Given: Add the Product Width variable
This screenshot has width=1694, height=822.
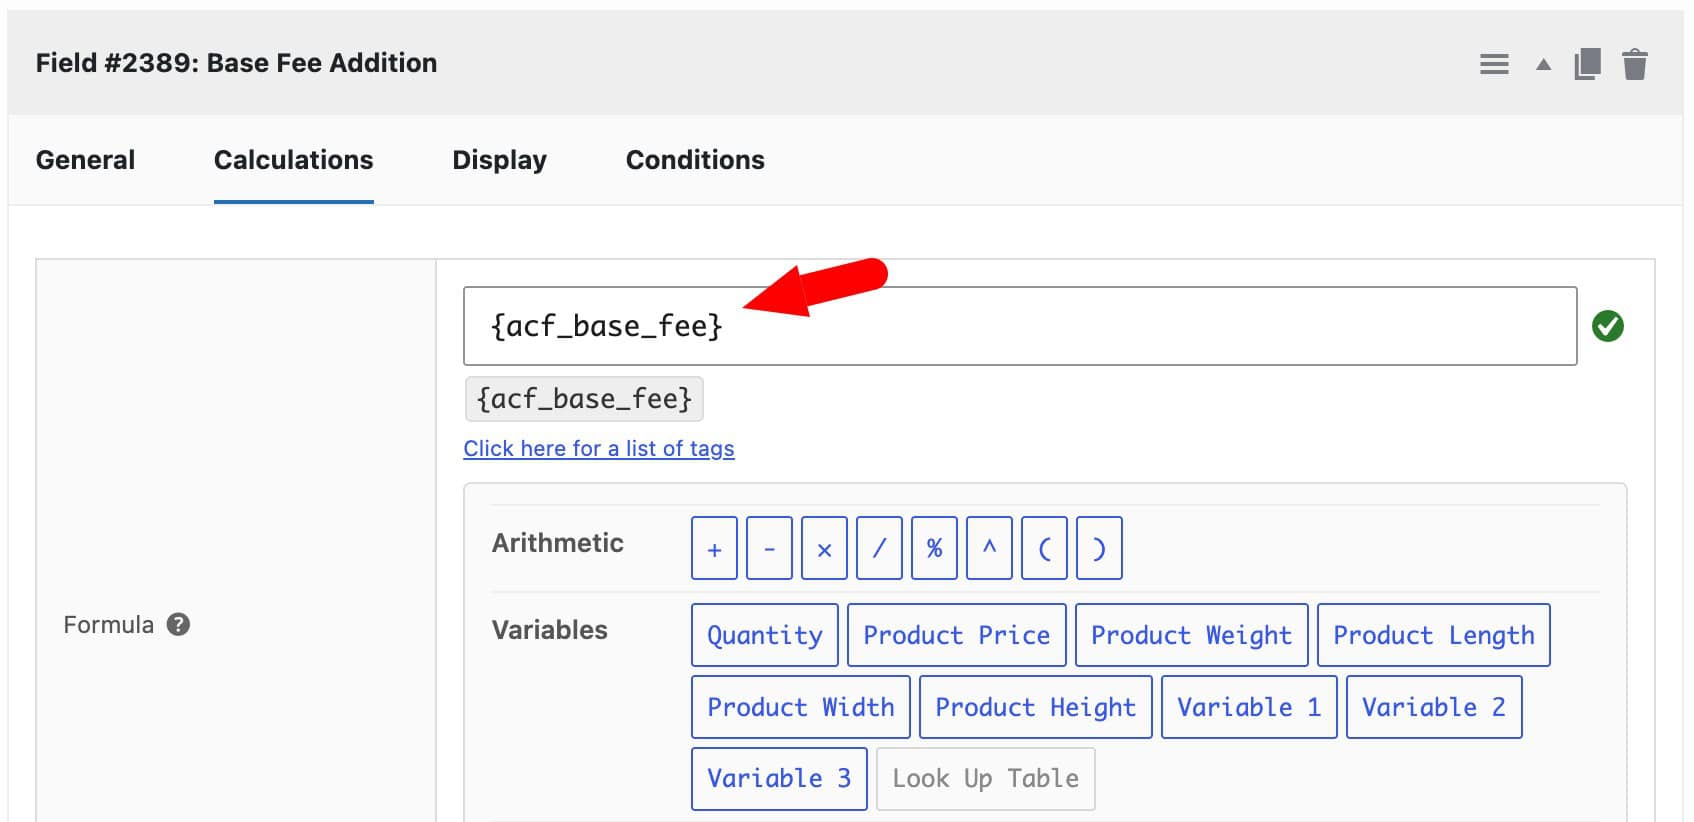Looking at the screenshot, I should [801, 707].
